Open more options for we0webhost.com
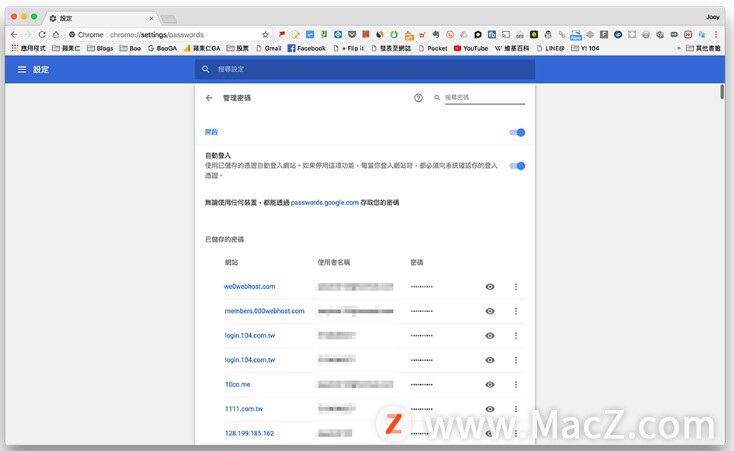734x451 pixels. click(x=516, y=287)
